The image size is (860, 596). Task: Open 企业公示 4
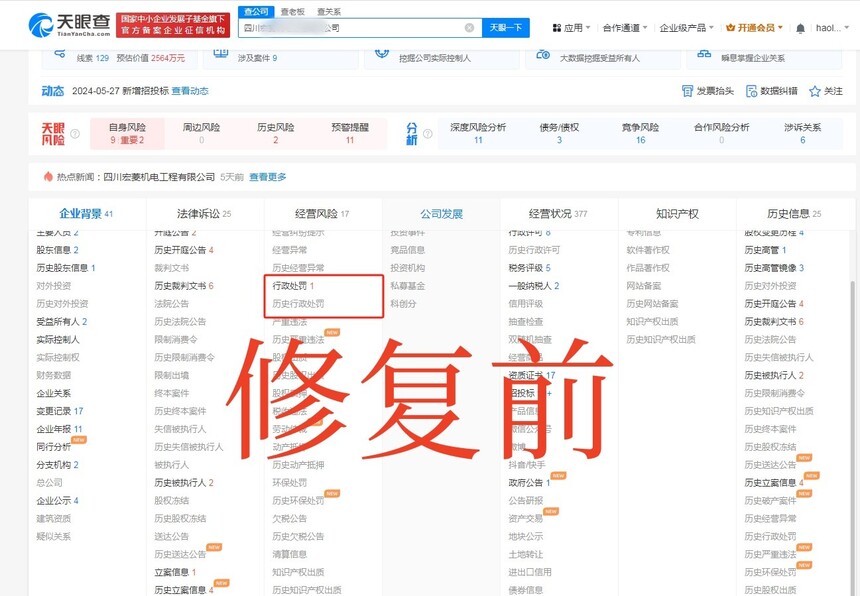[58, 501]
